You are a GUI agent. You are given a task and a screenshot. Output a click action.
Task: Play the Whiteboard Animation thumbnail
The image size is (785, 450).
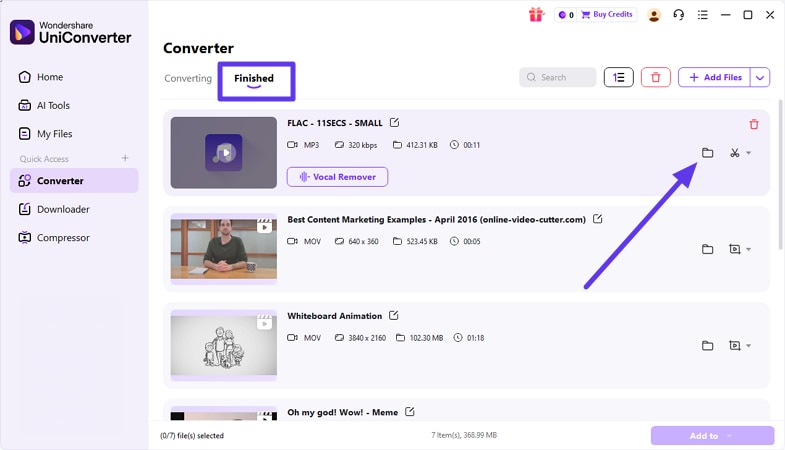pyautogui.click(x=224, y=345)
